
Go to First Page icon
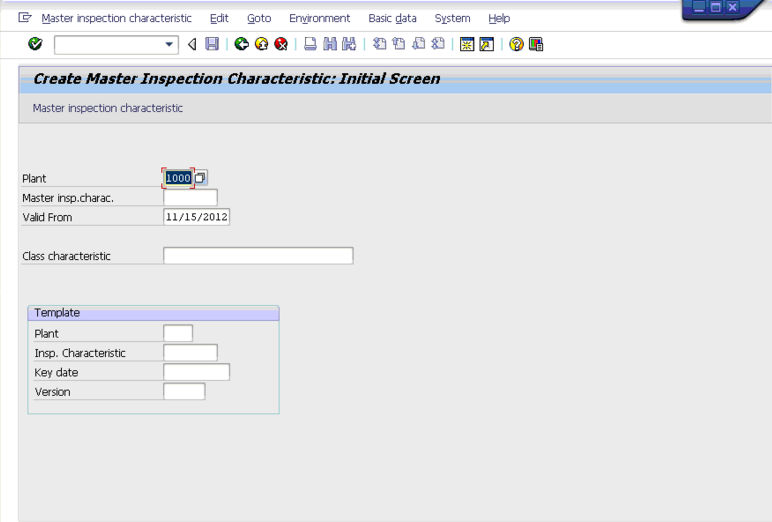[x=379, y=44]
